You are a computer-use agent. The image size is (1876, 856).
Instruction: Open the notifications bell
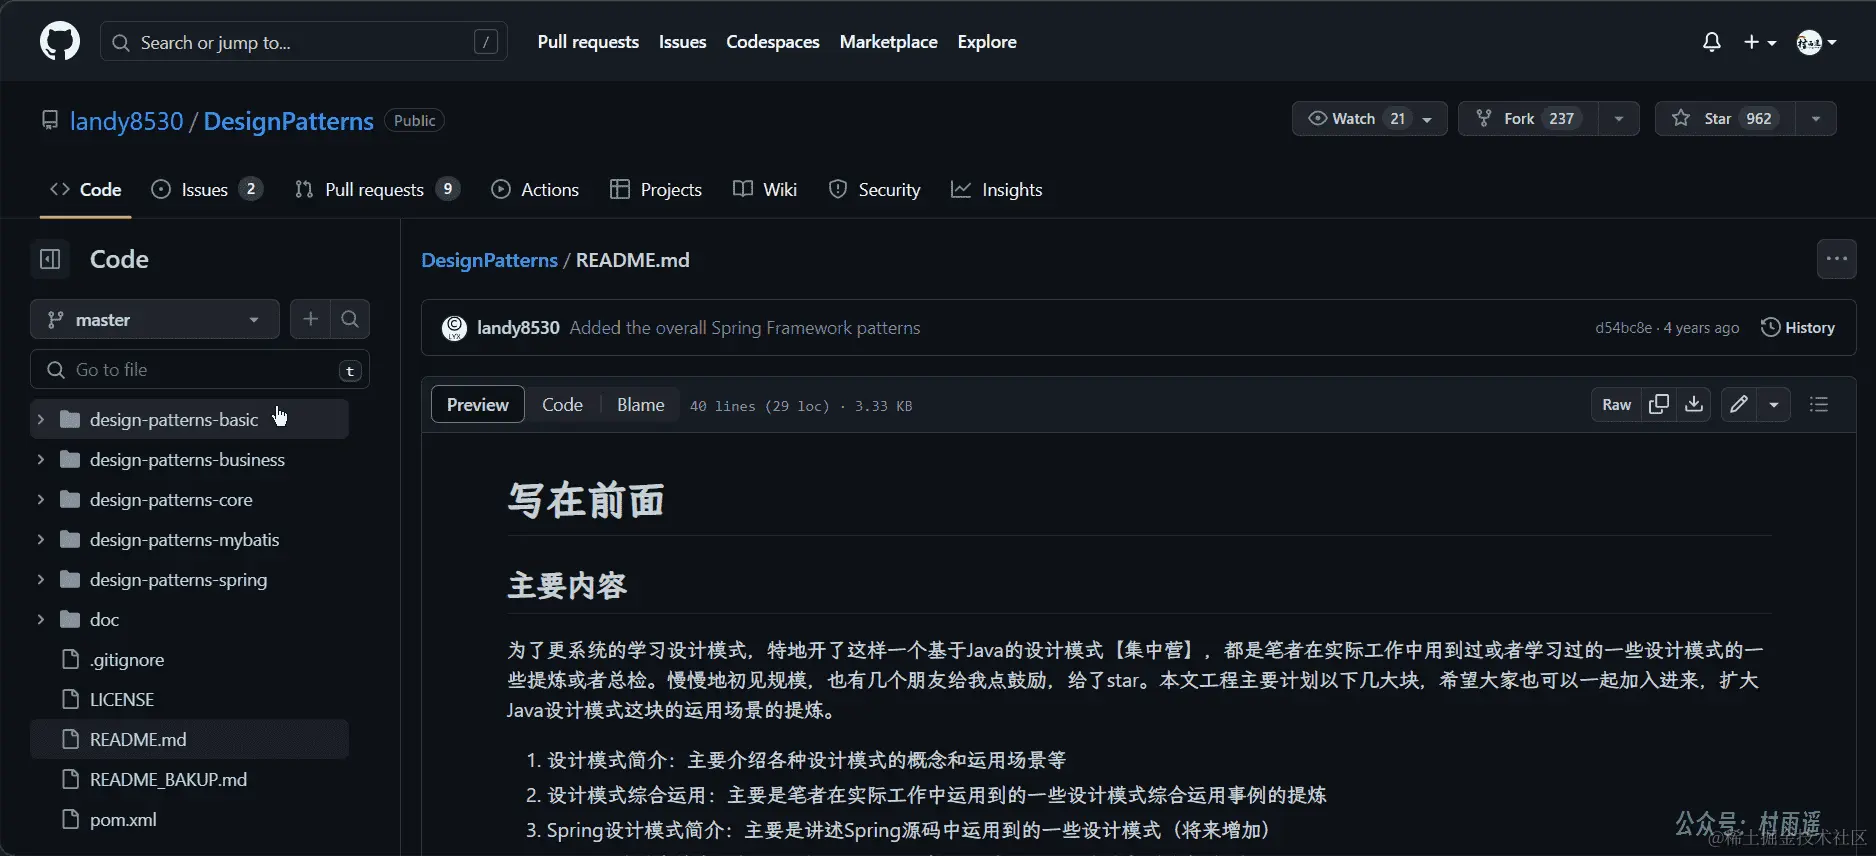1712,42
